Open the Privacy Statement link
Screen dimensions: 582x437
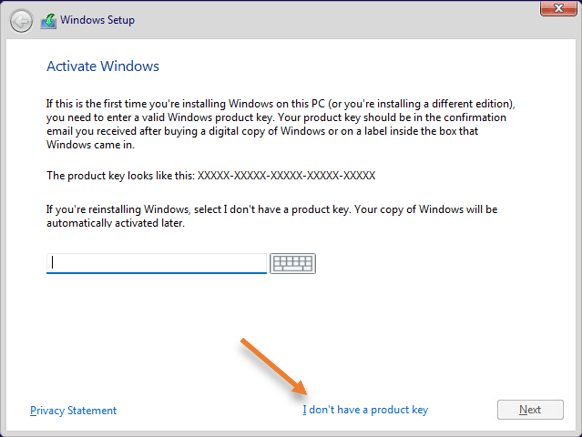coord(73,410)
